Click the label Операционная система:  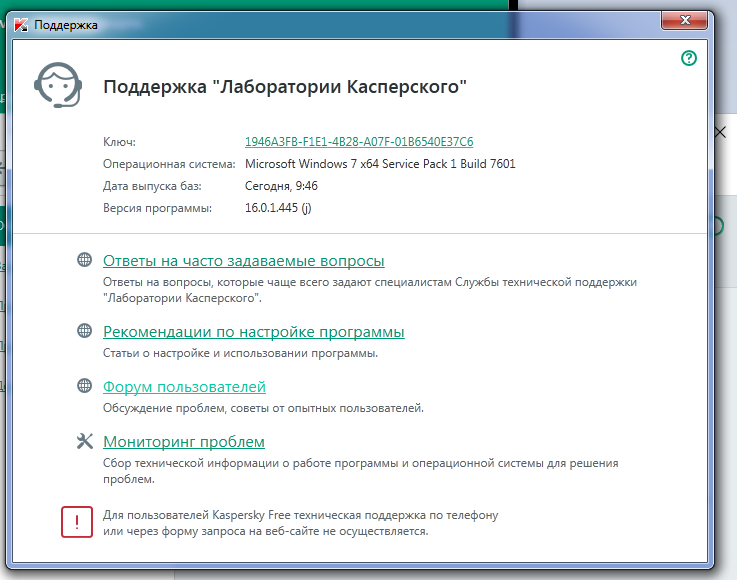169,164
